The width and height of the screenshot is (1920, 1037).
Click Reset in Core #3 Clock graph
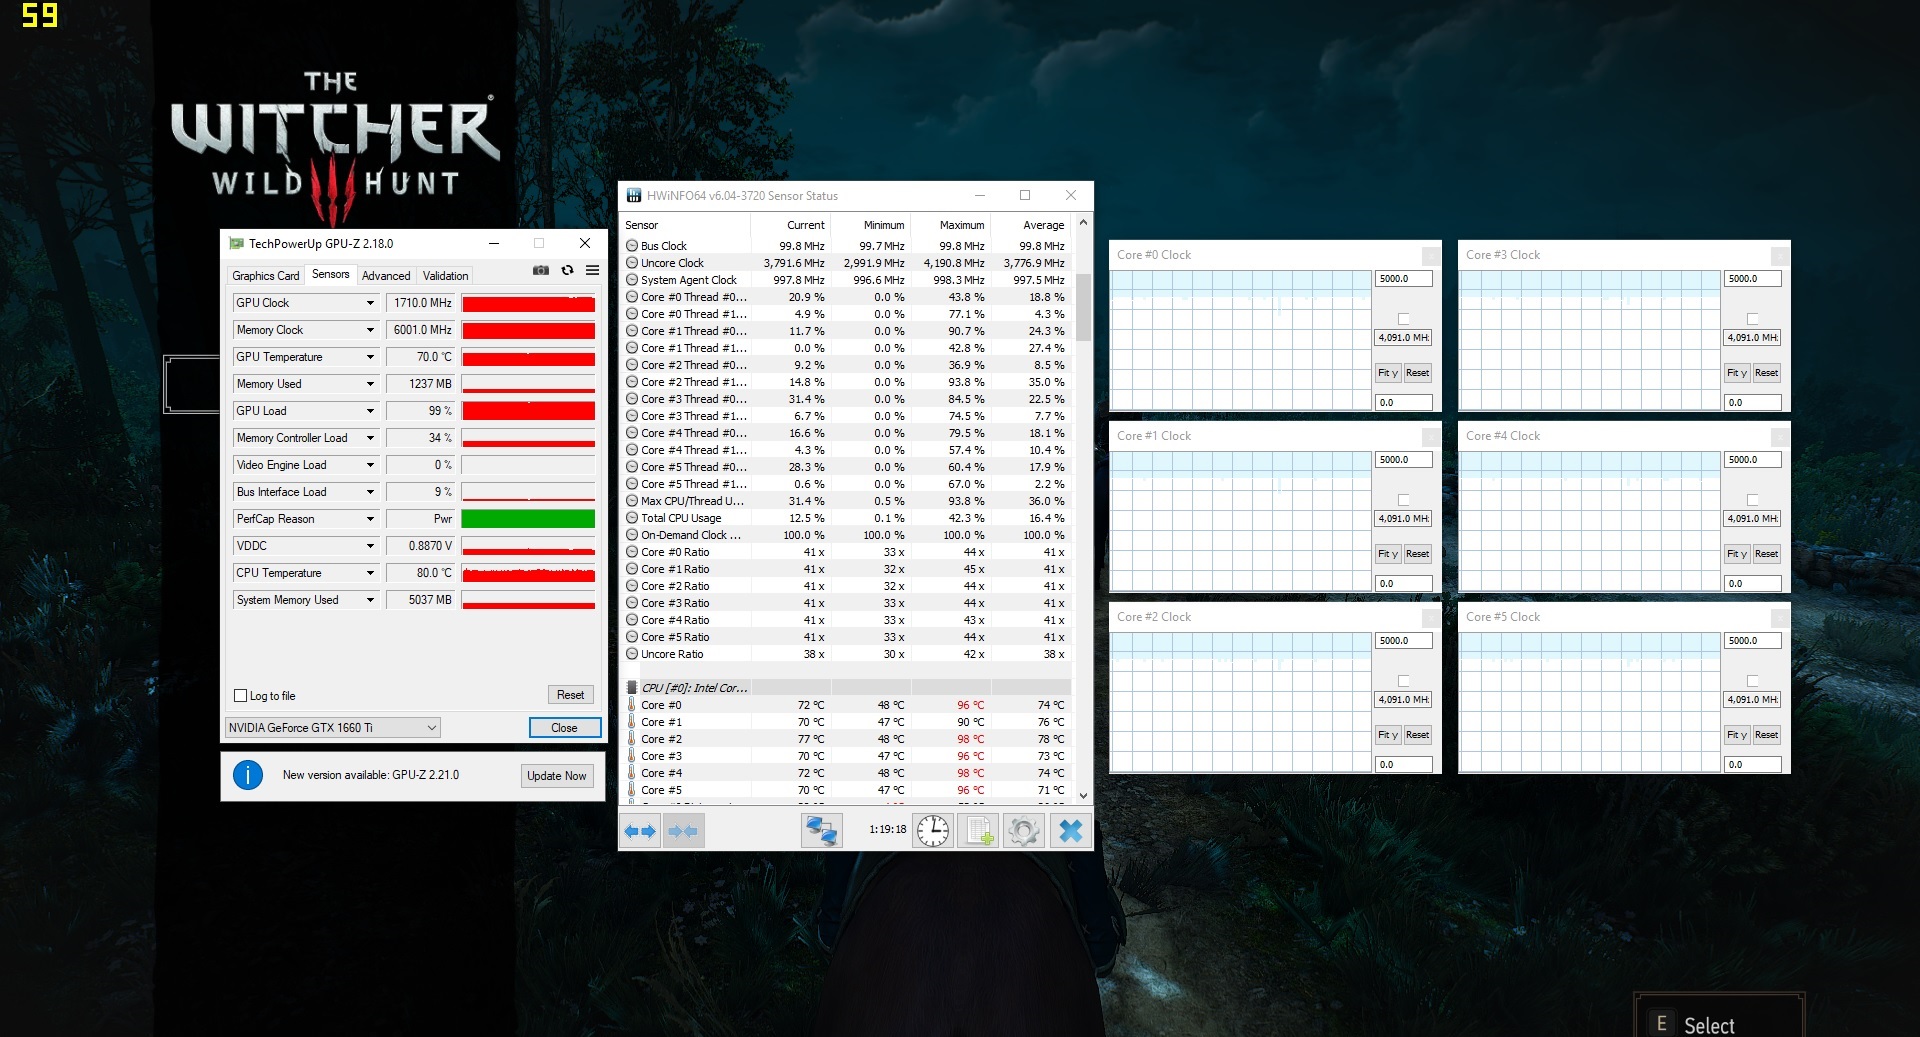tap(1766, 373)
